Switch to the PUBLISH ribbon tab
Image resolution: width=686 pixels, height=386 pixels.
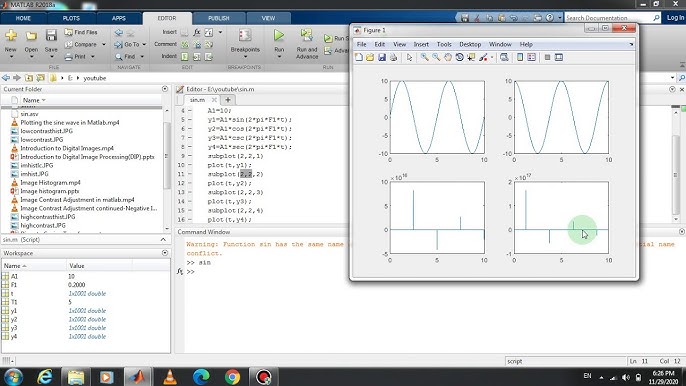[219, 18]
